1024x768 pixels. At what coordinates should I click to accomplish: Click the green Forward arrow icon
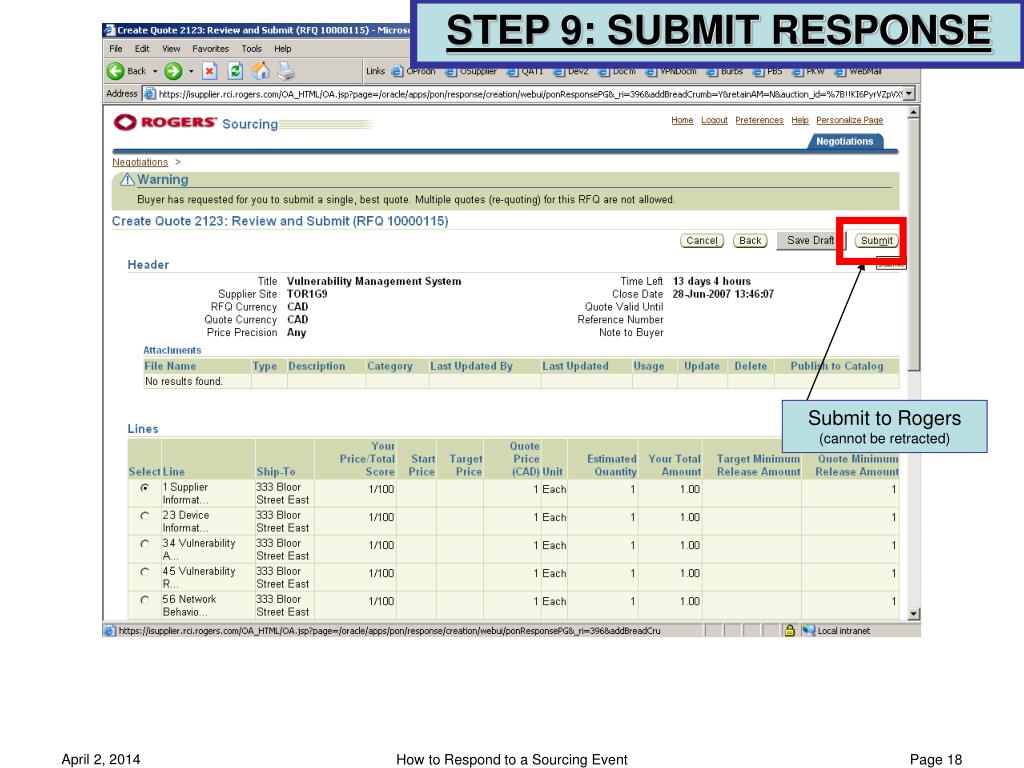(173, 71)
